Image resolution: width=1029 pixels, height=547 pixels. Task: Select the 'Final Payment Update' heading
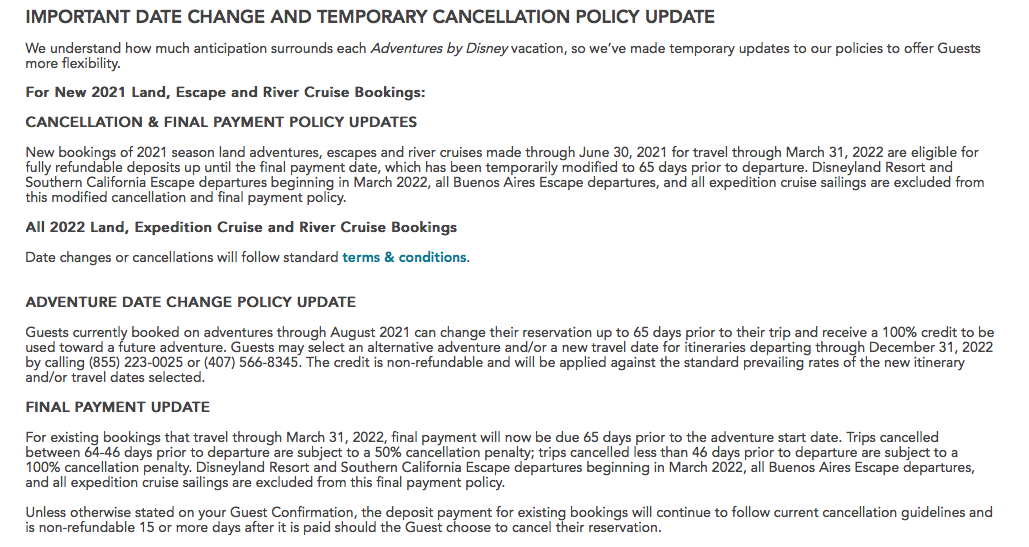(x=118, y=407)
